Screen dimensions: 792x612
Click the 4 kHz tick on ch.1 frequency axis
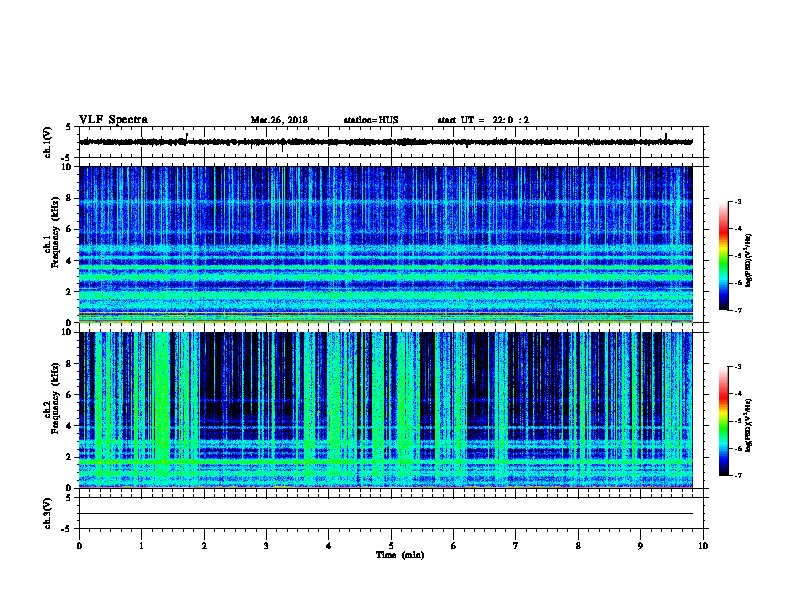pos(70,261)
